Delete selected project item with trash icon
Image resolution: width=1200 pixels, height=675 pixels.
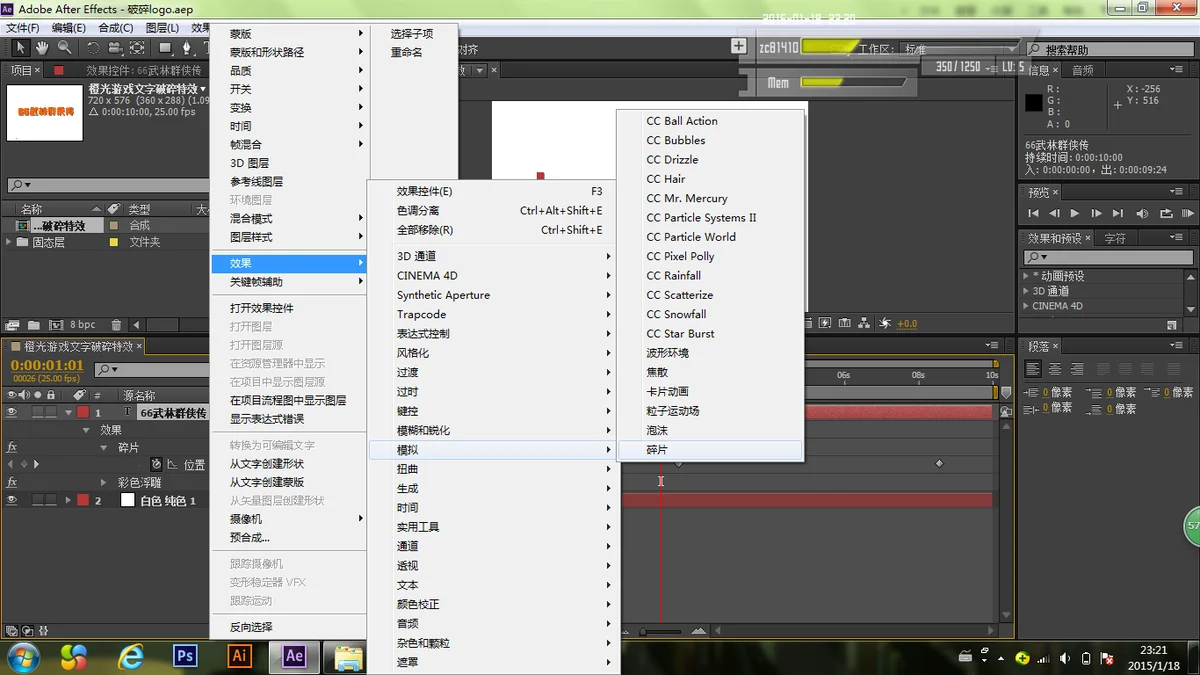[116, 325]
